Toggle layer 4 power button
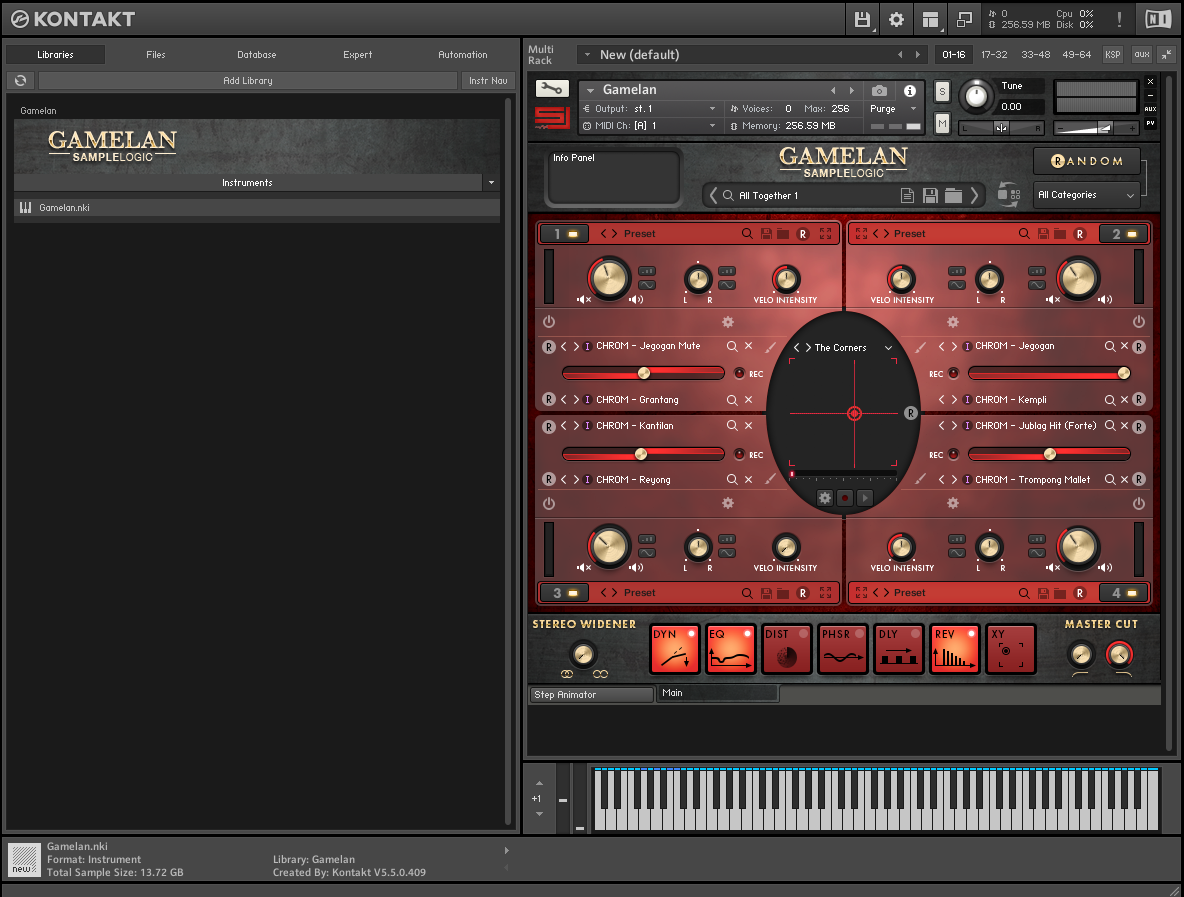Screen dimensions: 1184x897 point(1139,503)
